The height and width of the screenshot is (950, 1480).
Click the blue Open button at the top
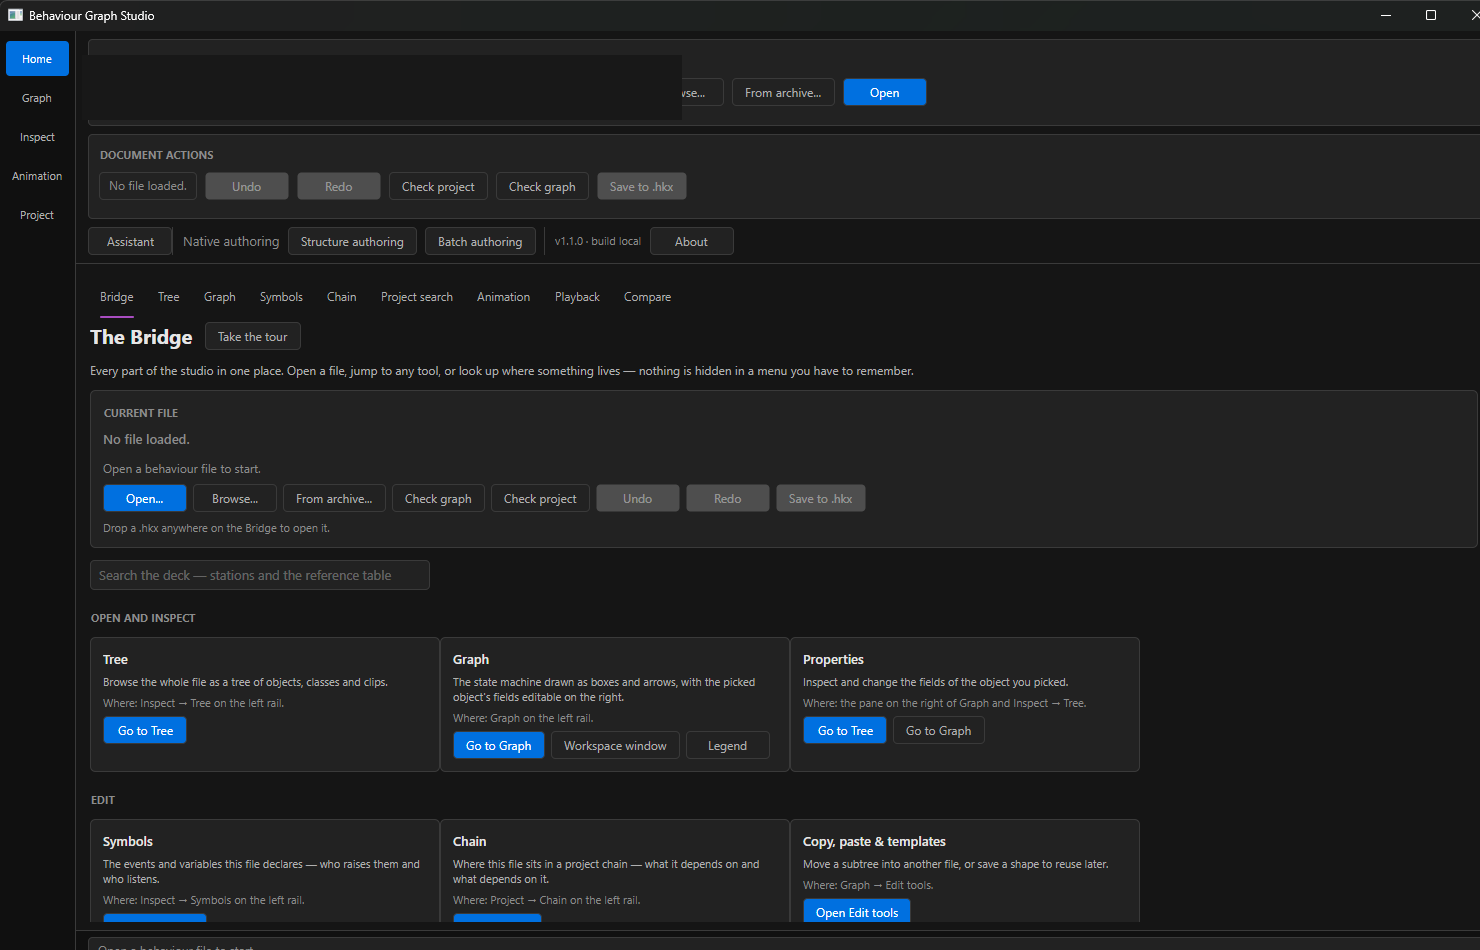[x=884, y=93]
